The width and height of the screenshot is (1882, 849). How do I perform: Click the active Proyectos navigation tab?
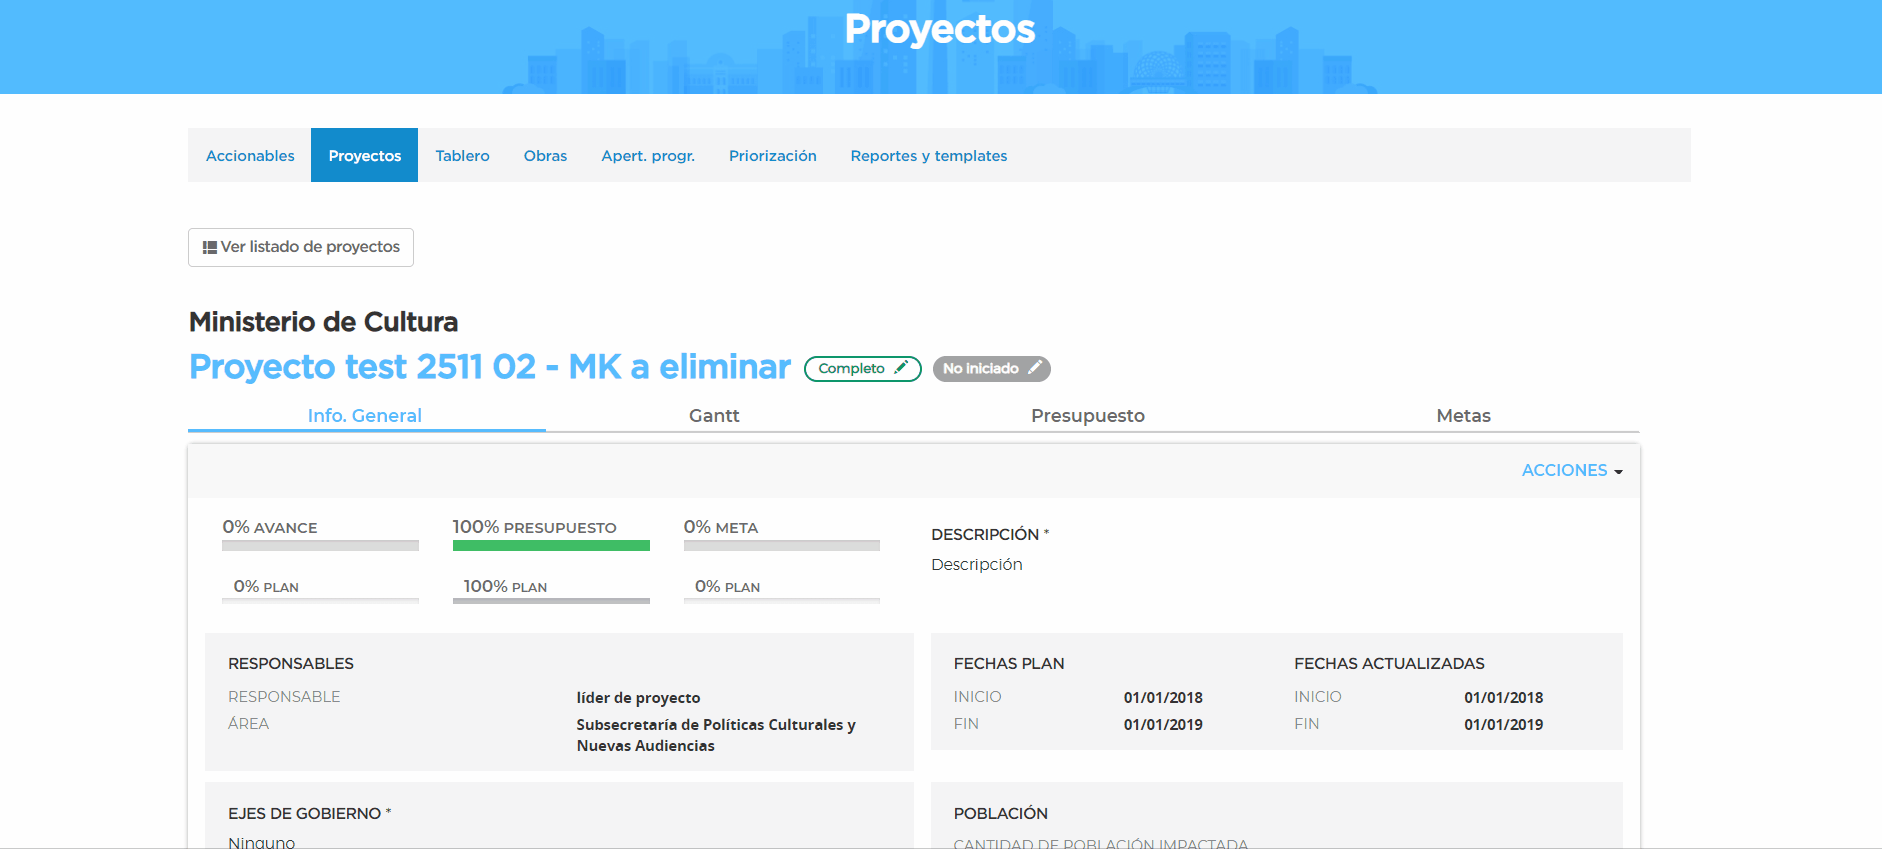tap(364, 156)
